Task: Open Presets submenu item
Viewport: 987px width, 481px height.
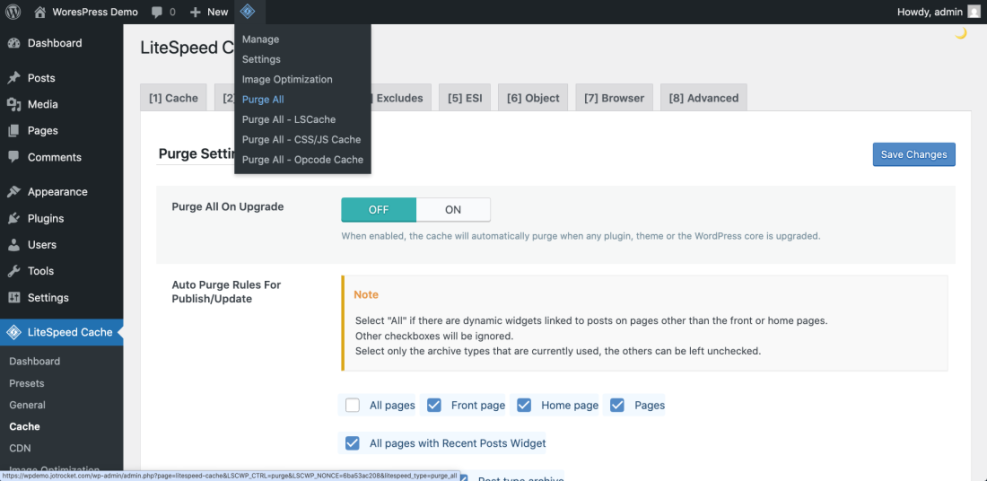Action: [x=26, y=383]
